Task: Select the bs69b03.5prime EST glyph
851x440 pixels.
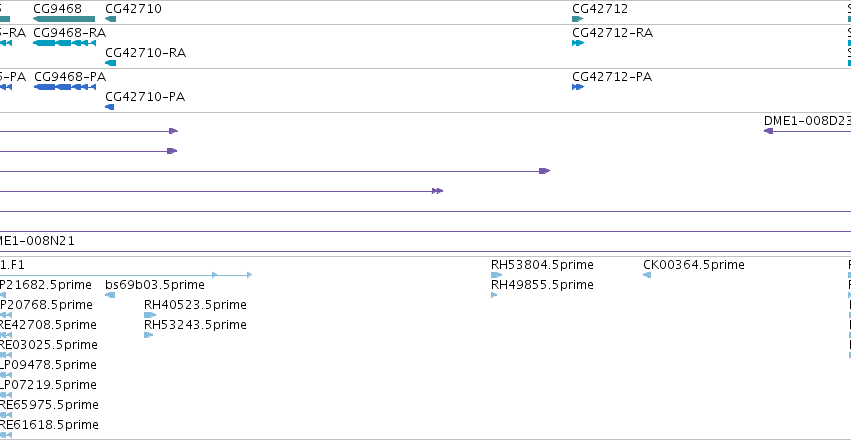Action: 110,295
